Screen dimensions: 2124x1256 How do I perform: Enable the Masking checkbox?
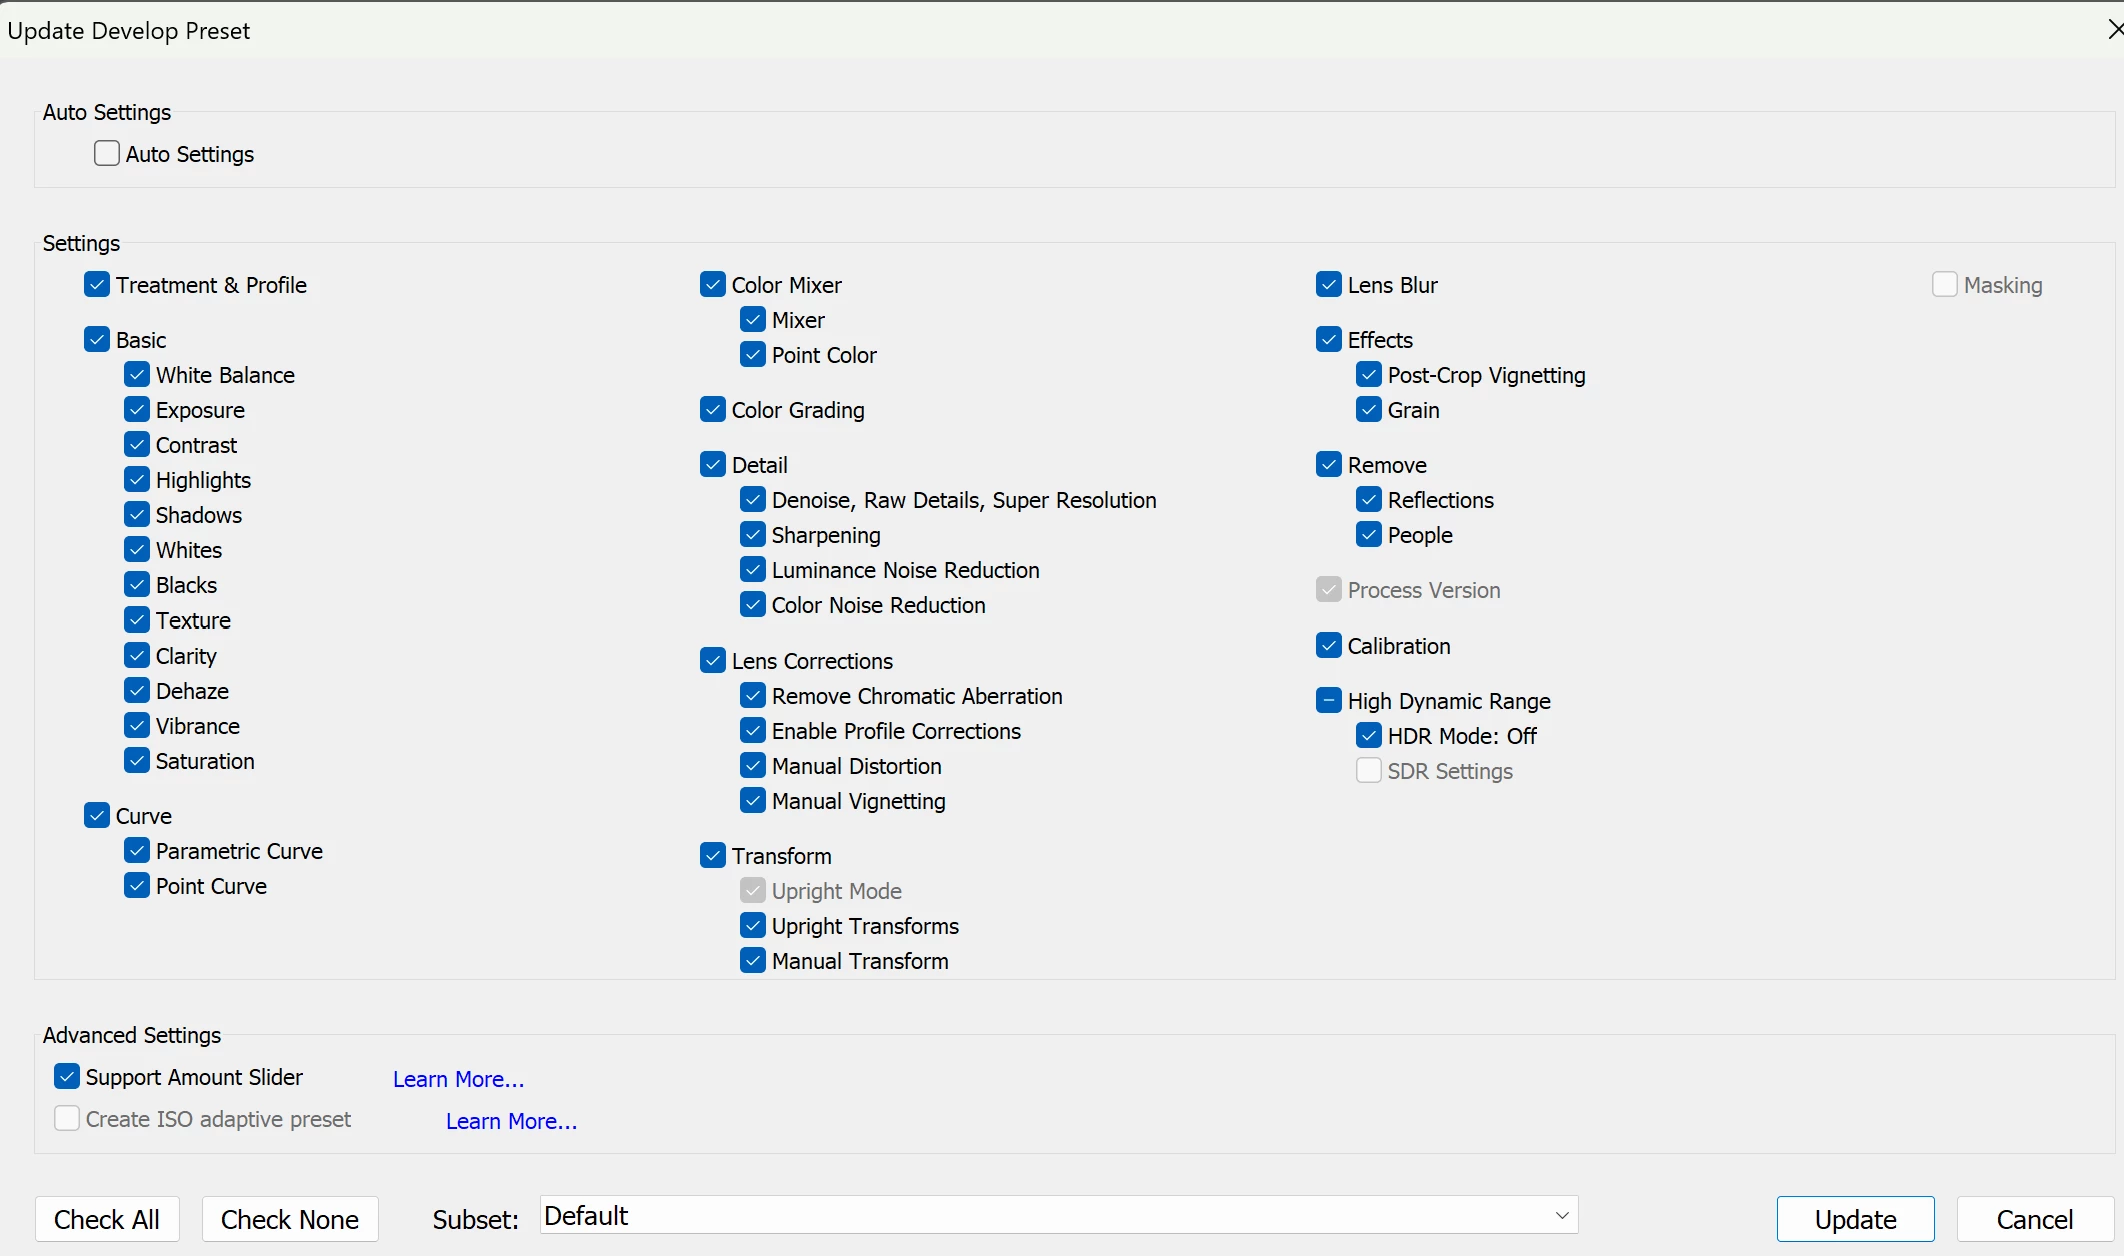point(1945,285)
